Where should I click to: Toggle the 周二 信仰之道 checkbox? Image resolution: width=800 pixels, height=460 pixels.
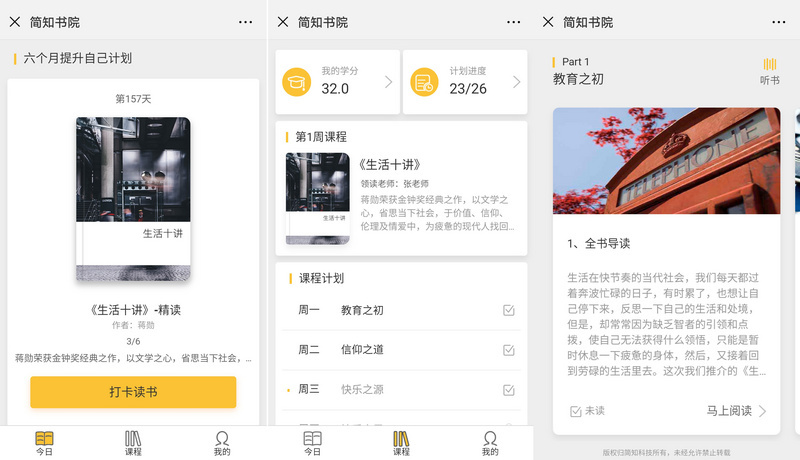509,350
